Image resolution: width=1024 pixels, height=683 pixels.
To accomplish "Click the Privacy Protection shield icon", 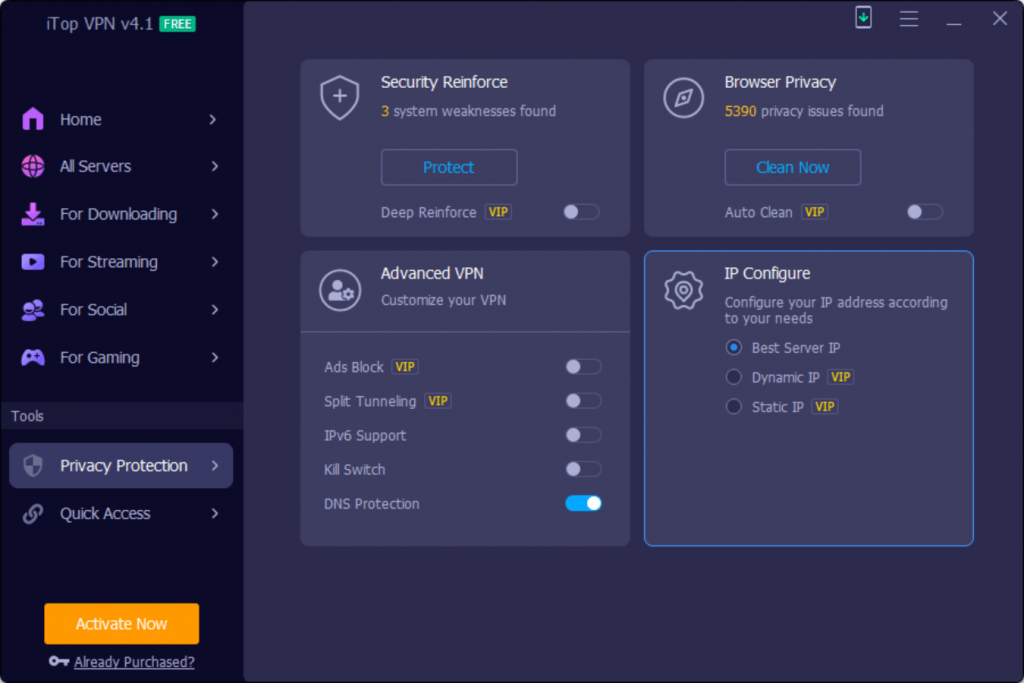I will (x=33, y=466).
